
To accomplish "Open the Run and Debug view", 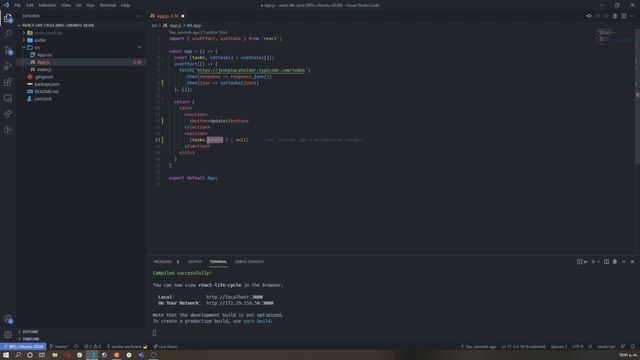I will click(x=8, y=66).
